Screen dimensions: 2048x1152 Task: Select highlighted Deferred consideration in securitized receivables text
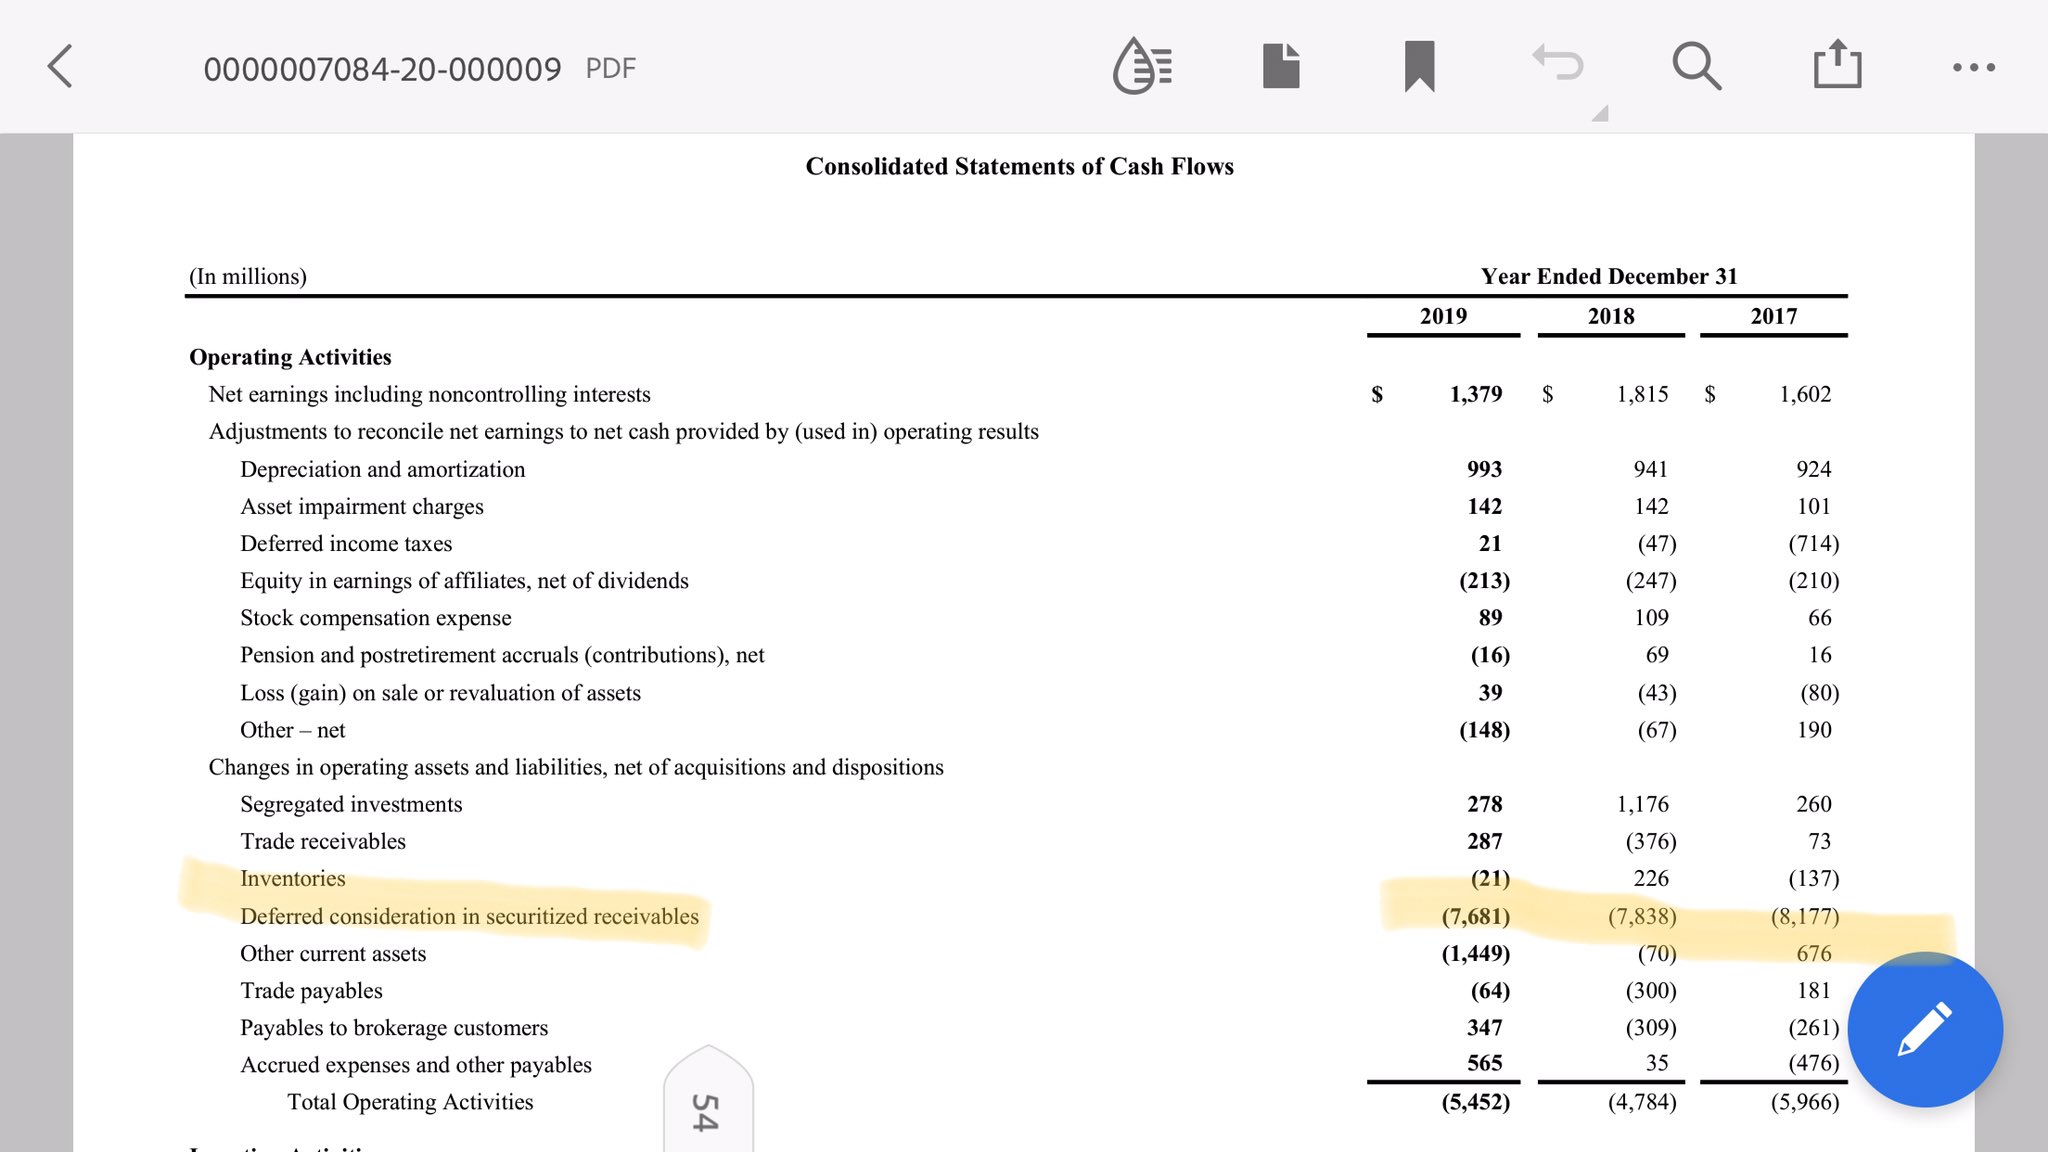(469, 916)
